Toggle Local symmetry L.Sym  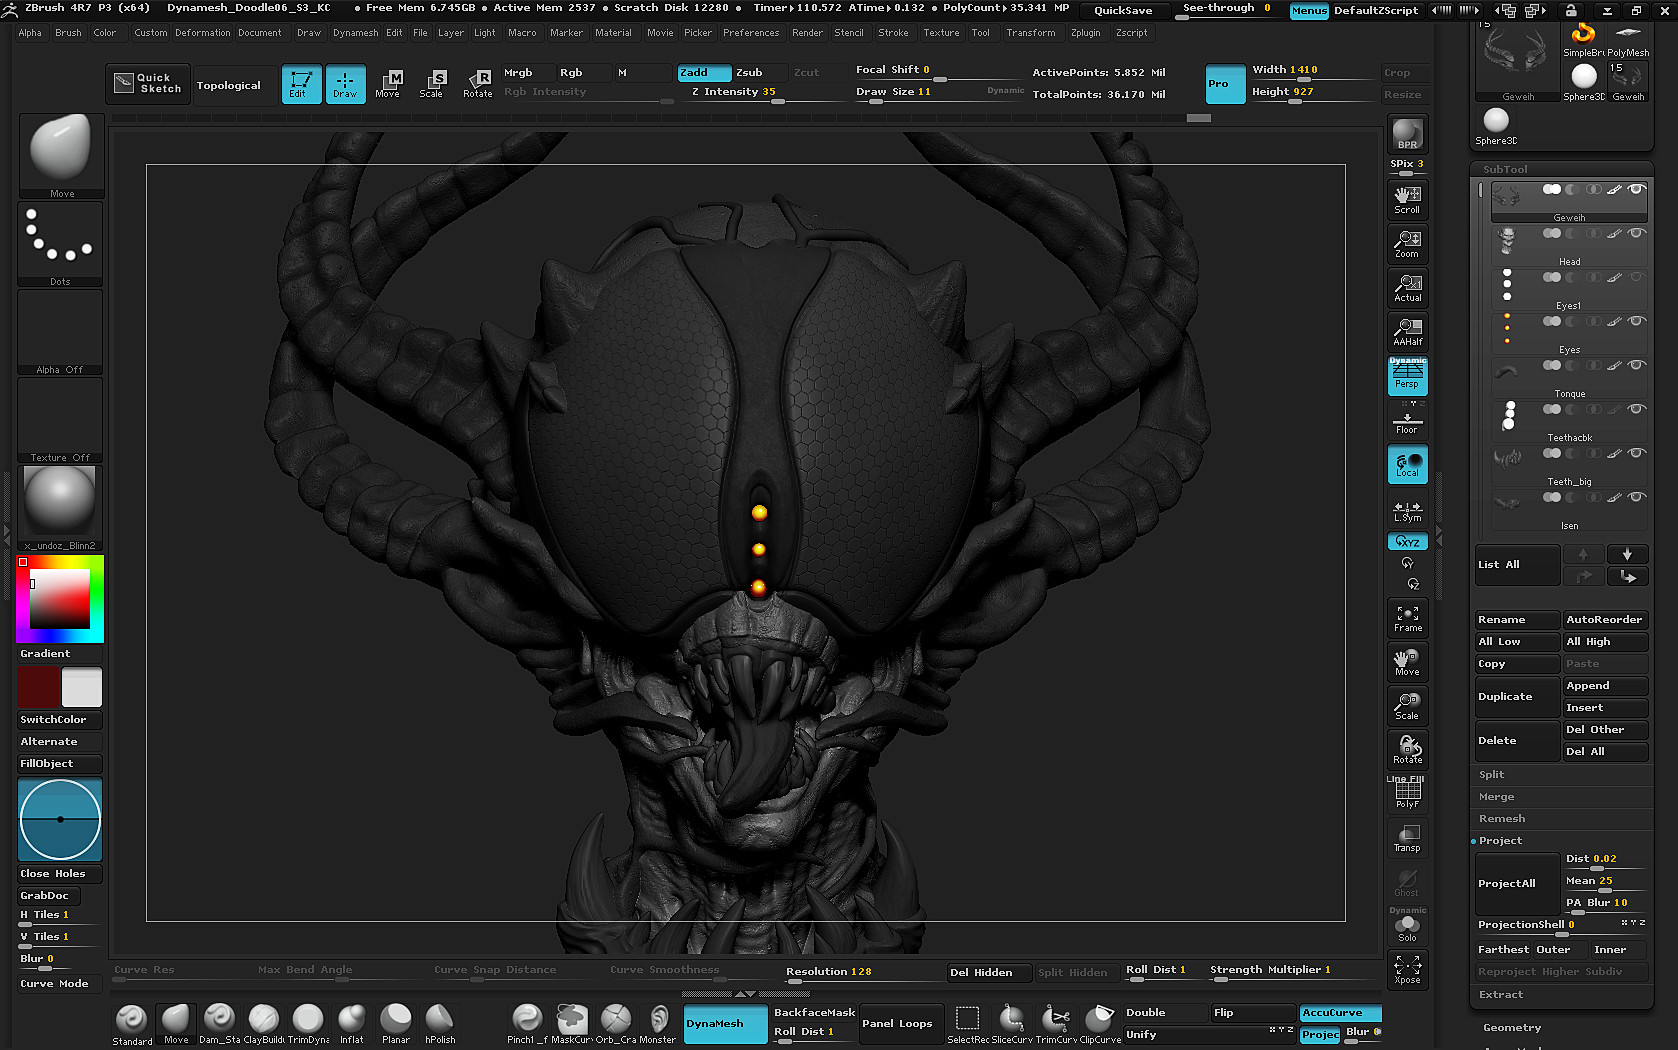pyautogui.click(x=1407, y=511)
